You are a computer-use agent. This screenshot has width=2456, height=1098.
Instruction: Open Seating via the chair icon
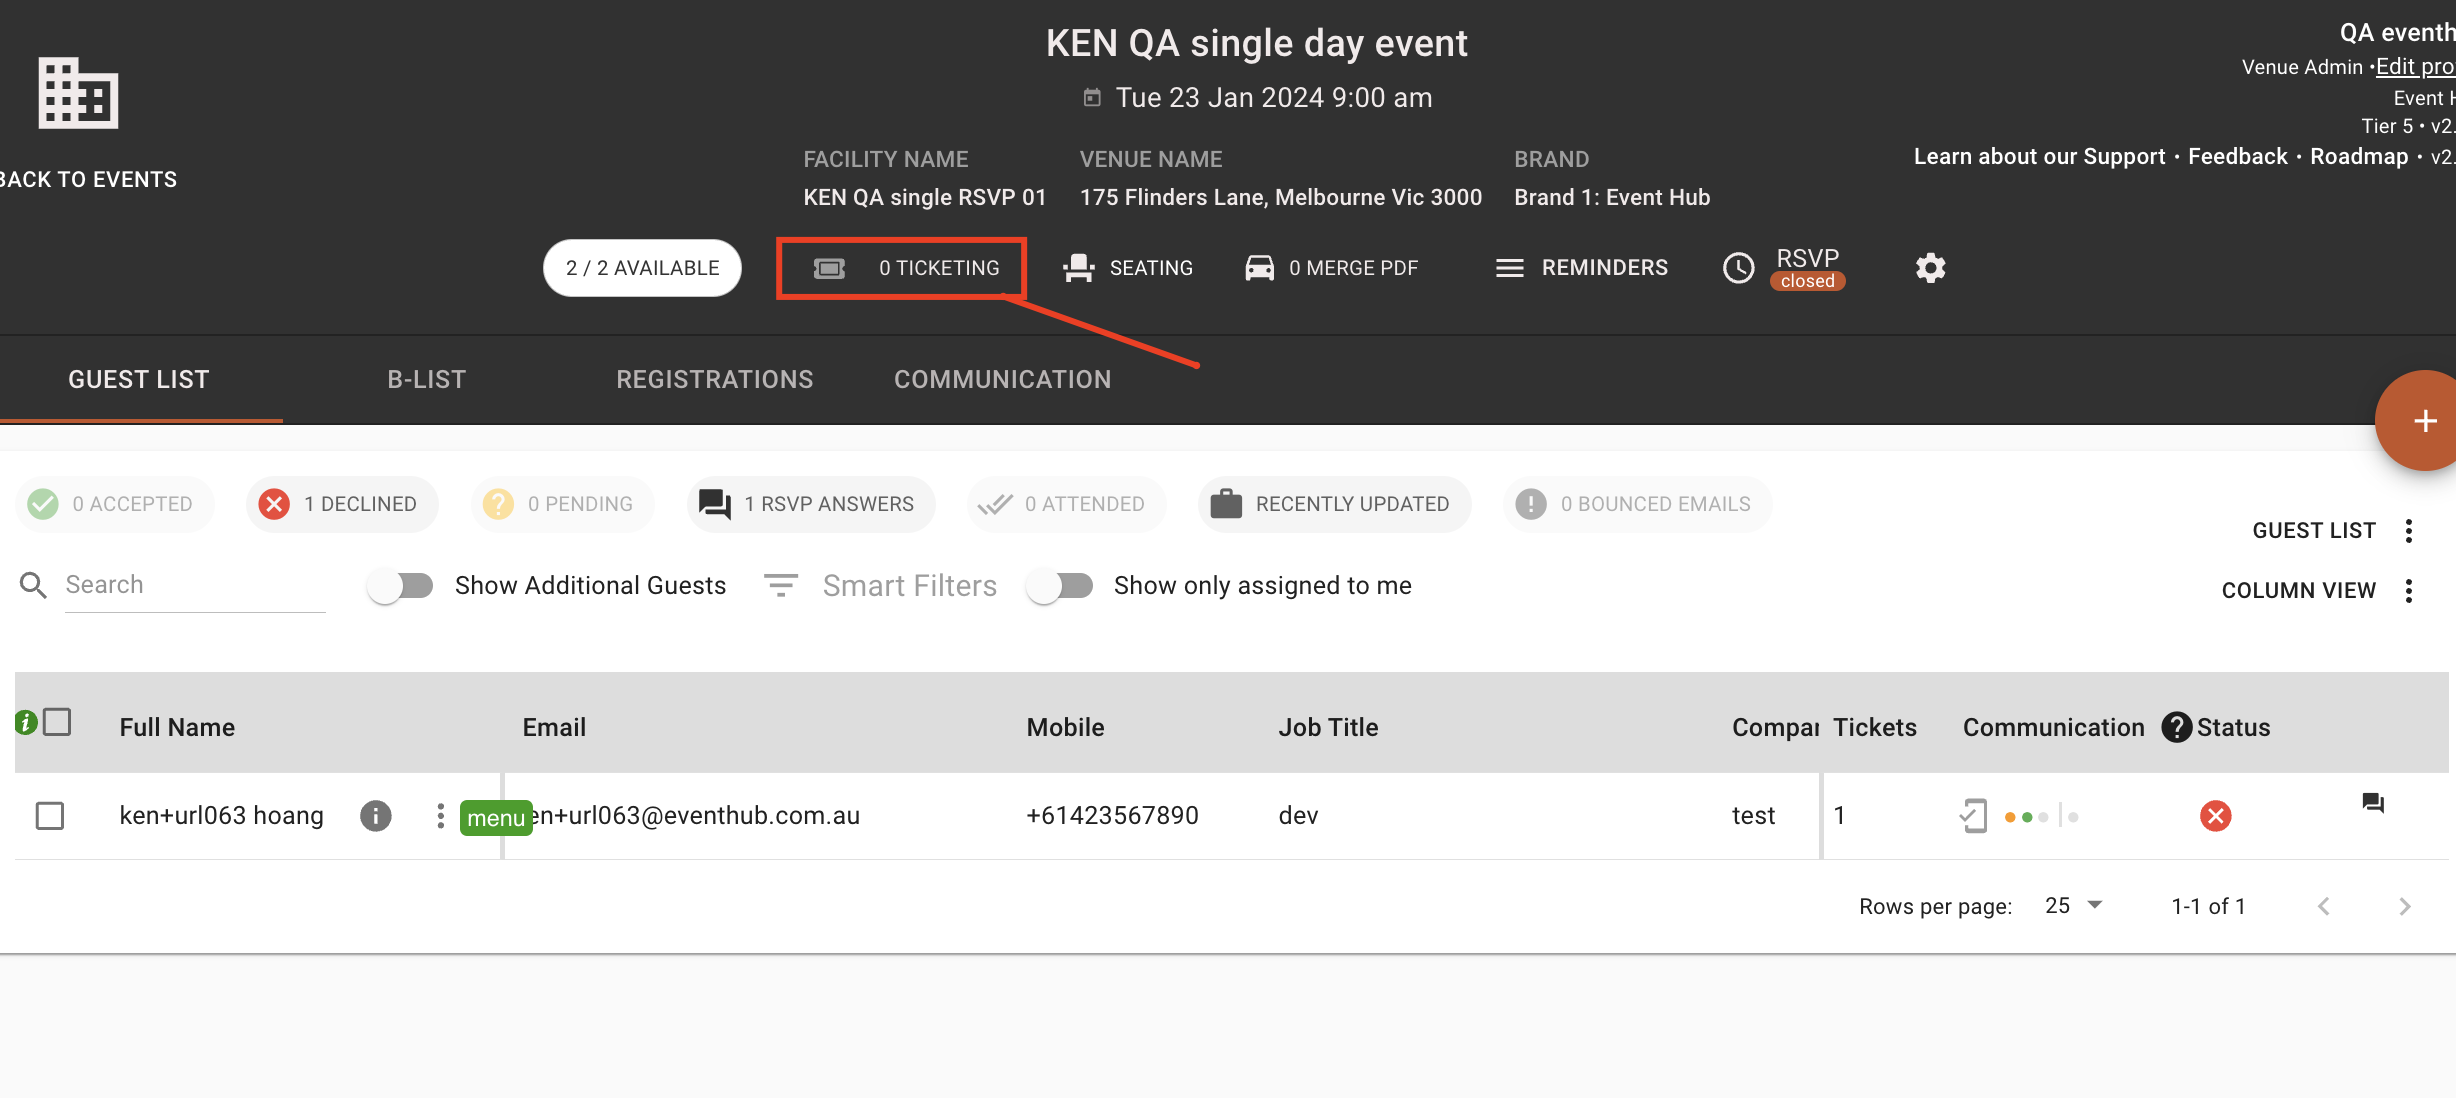(x=1078, y=268)
